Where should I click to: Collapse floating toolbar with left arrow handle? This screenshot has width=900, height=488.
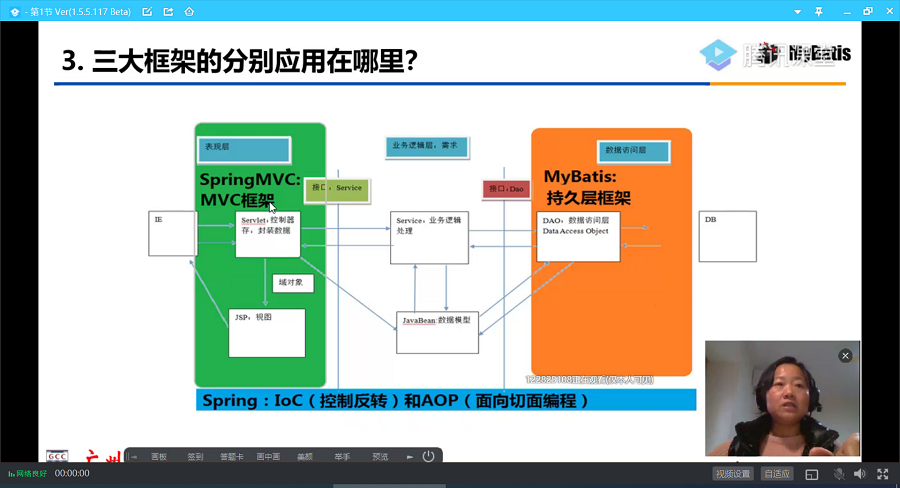pos(133,456)
